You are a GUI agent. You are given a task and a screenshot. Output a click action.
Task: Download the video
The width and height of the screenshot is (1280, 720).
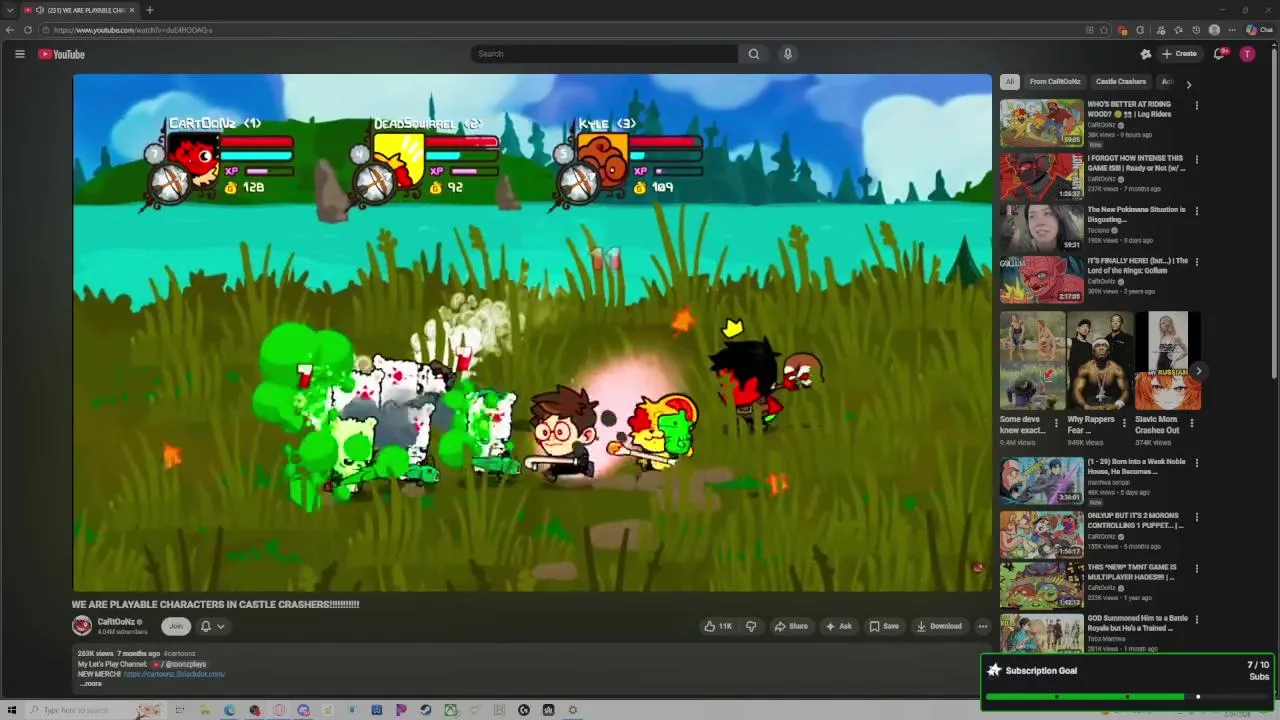[939, 626]
